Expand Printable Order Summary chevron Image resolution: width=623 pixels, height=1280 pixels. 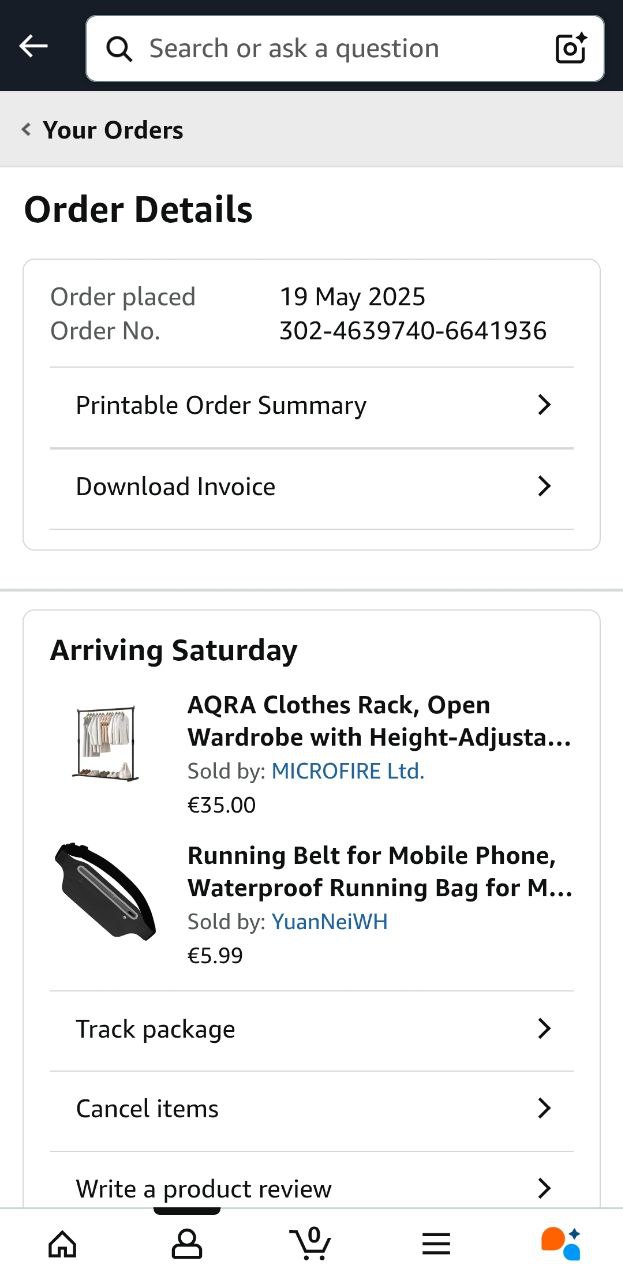click(x=544, y=405)
